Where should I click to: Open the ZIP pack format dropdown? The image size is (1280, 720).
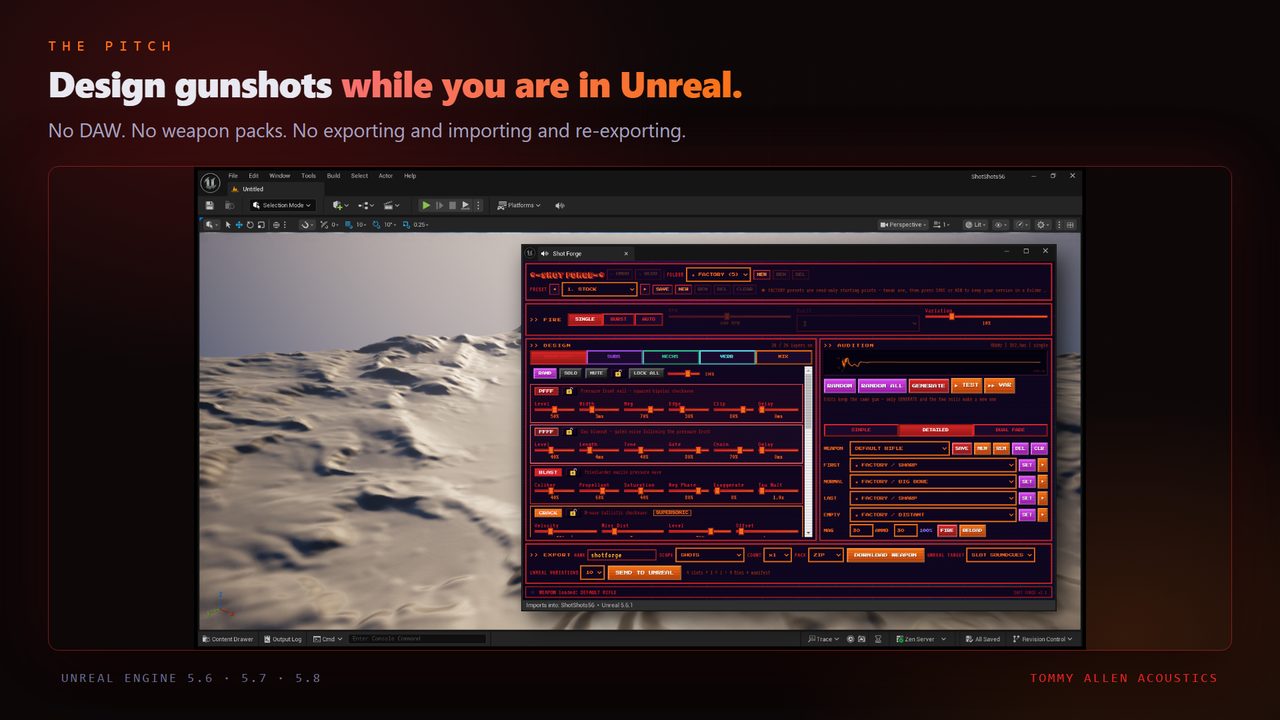(826, 554)
